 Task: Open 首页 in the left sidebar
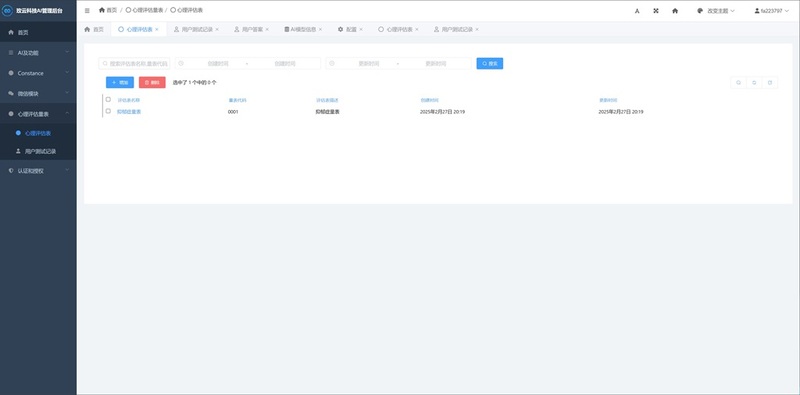point(38,32)
